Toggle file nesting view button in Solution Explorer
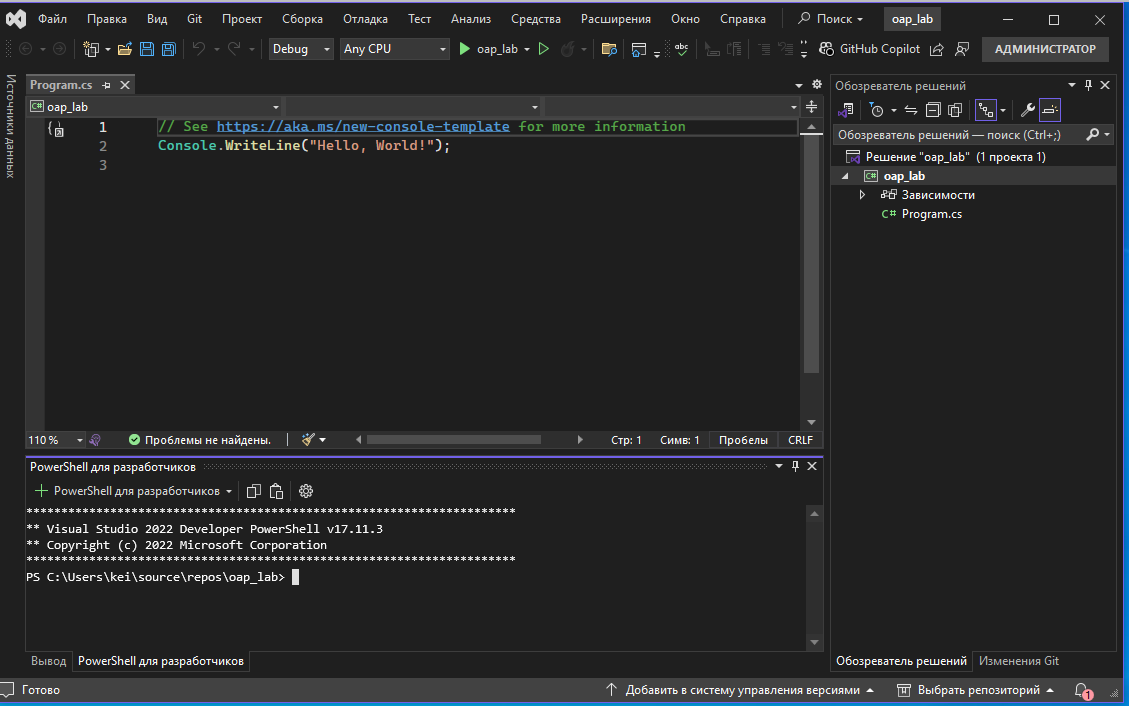Screen dimensions: 1129x706 tap(986, 110)
